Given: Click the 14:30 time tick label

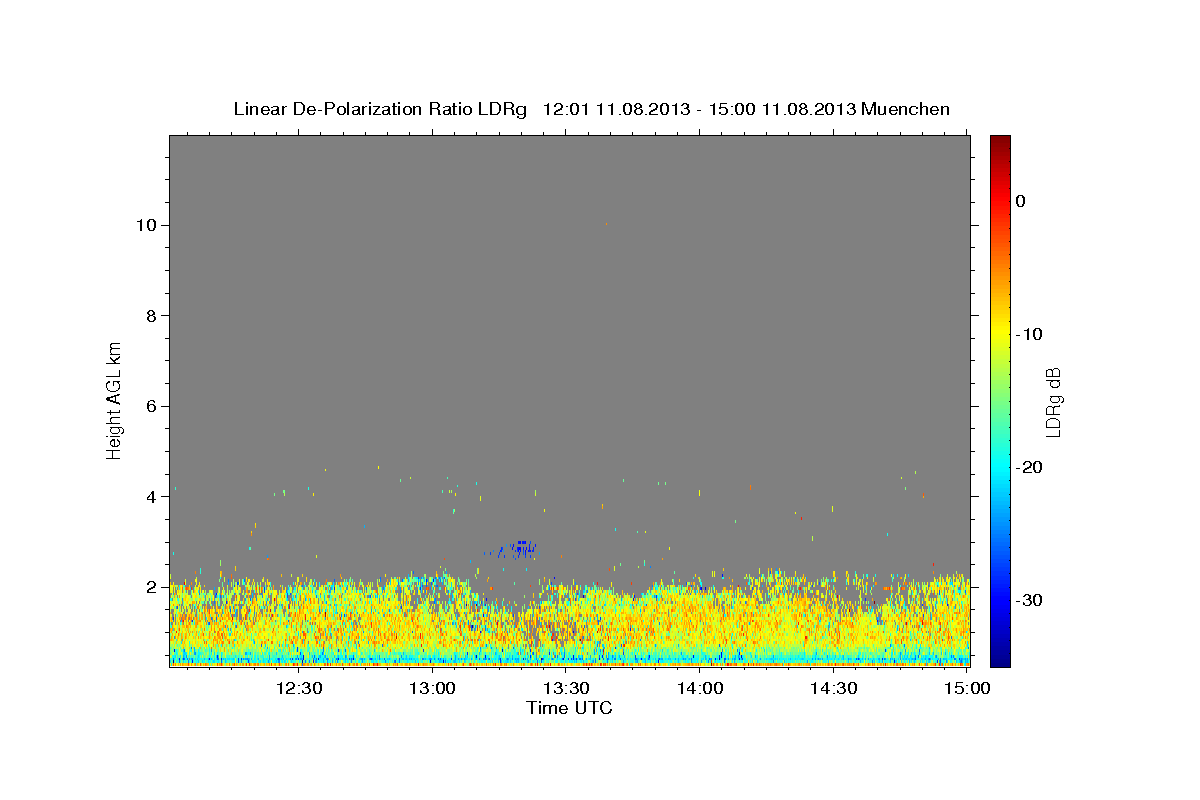Looking at the screenshot, I should pyautogui.click(x=834, y=688).
